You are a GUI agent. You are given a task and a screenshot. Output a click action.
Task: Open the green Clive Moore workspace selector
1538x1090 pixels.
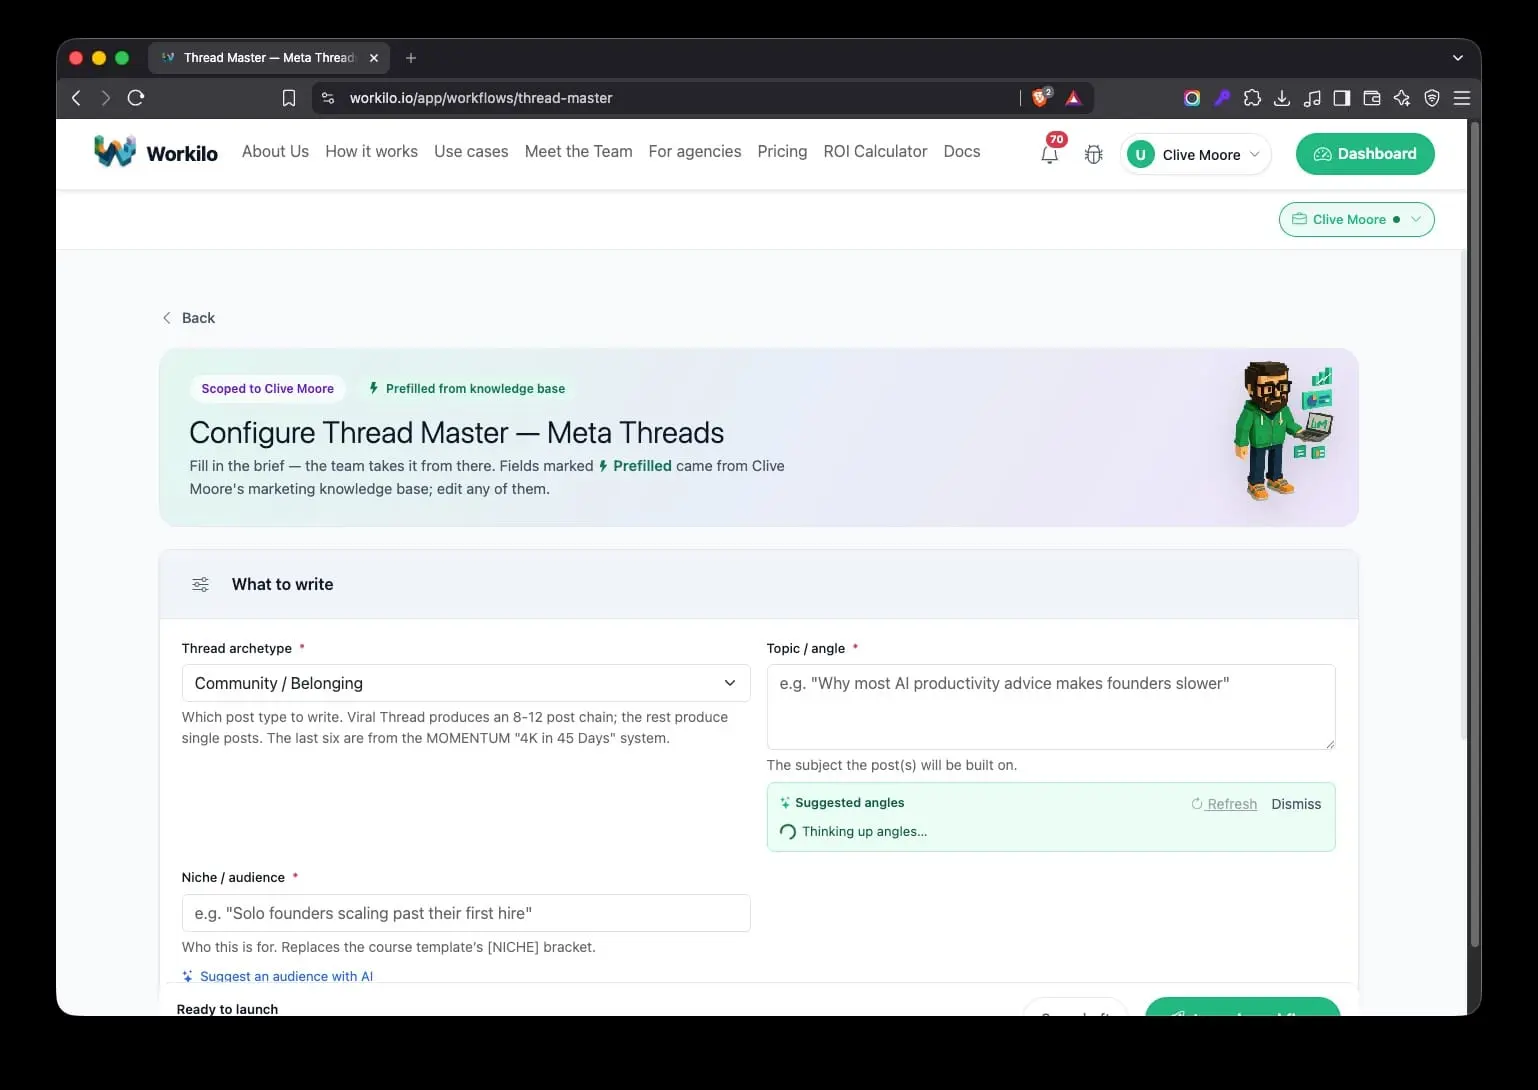(1356, 219)
